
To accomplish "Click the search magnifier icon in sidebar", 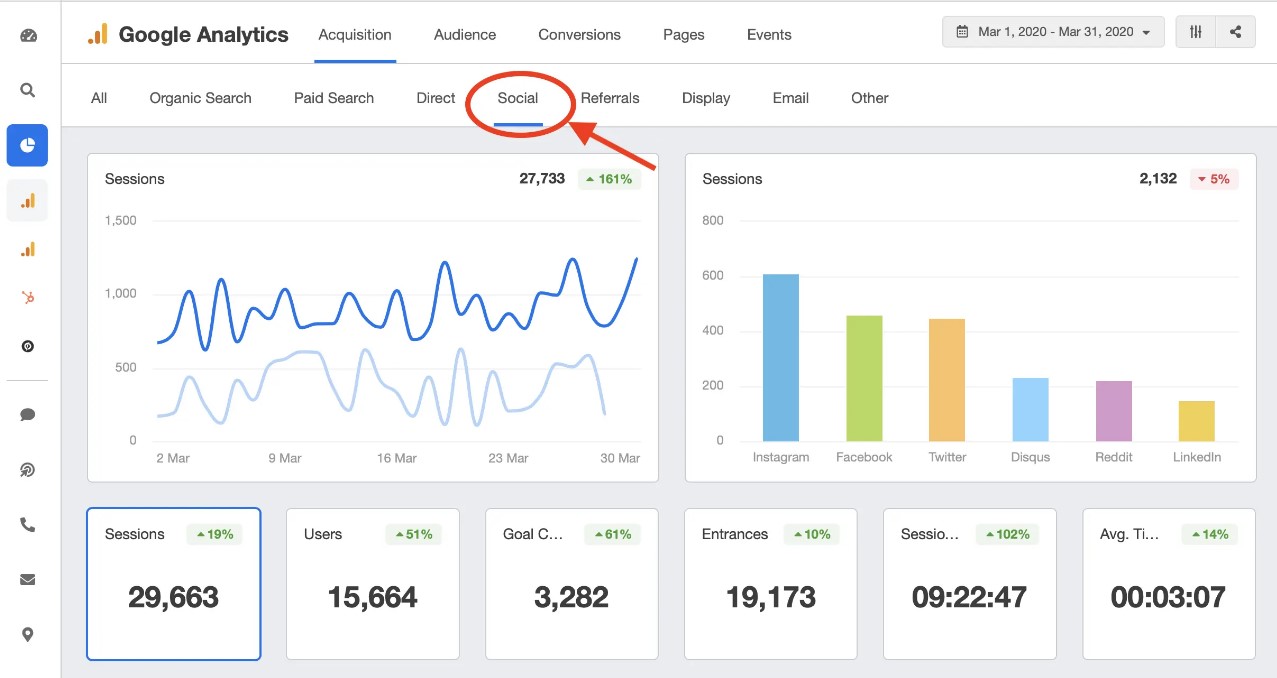I will [28, 90].
